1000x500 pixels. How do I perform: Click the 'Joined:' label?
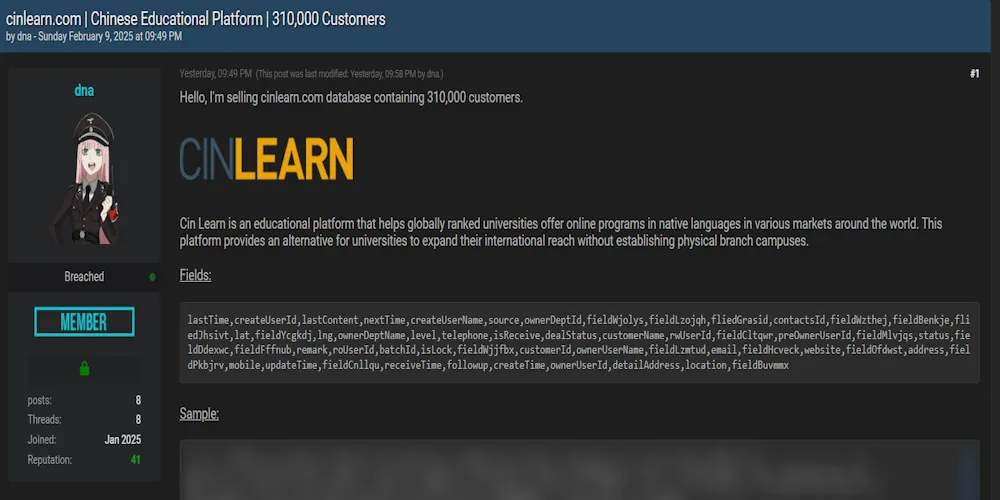pyautogui.click(x=42, y=439)
